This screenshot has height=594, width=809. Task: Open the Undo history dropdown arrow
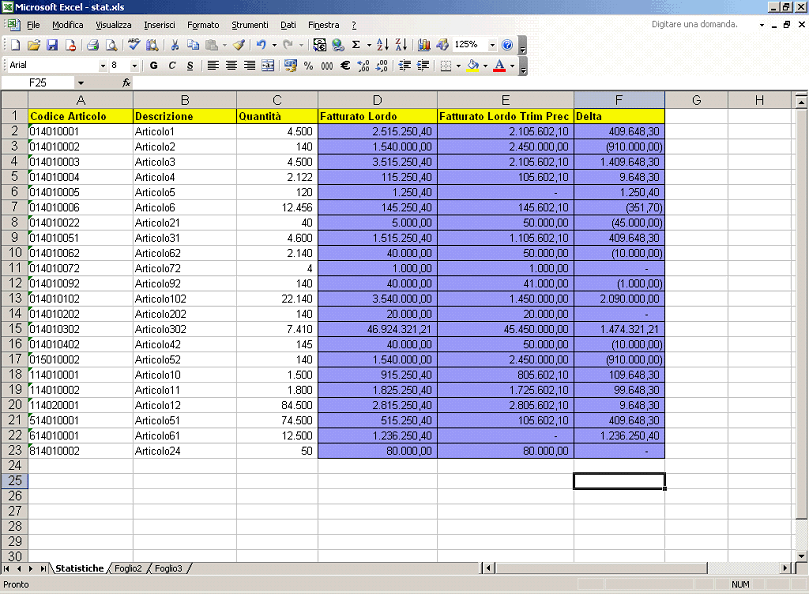tap(274, 45)
